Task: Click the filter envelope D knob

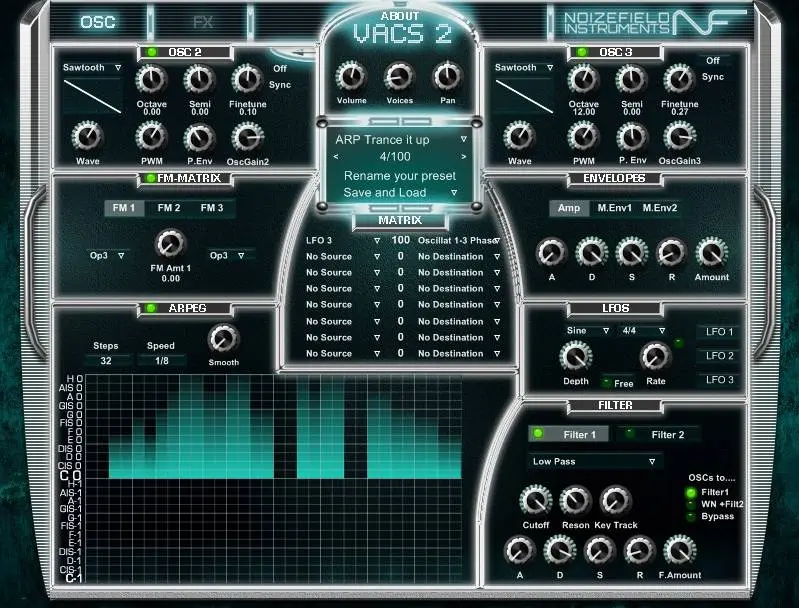Action: [x=560, y=551]
